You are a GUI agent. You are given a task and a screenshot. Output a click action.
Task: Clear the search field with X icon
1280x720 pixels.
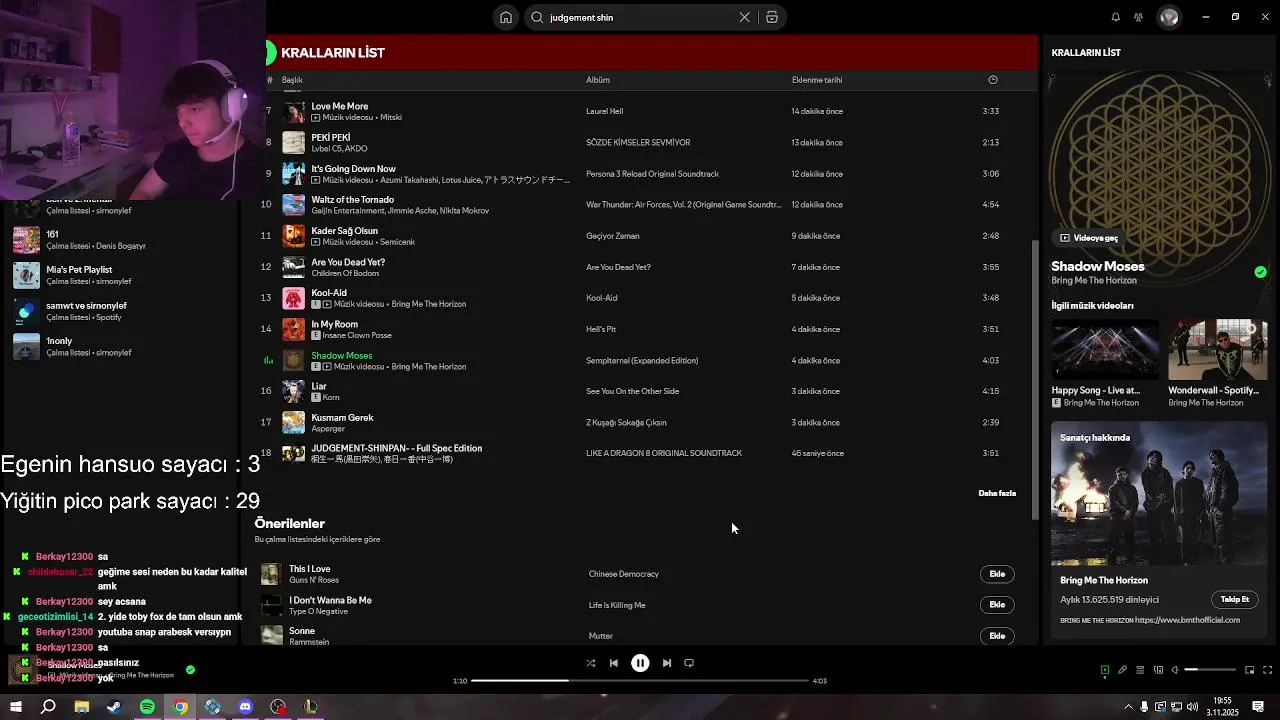coord(744,17)
